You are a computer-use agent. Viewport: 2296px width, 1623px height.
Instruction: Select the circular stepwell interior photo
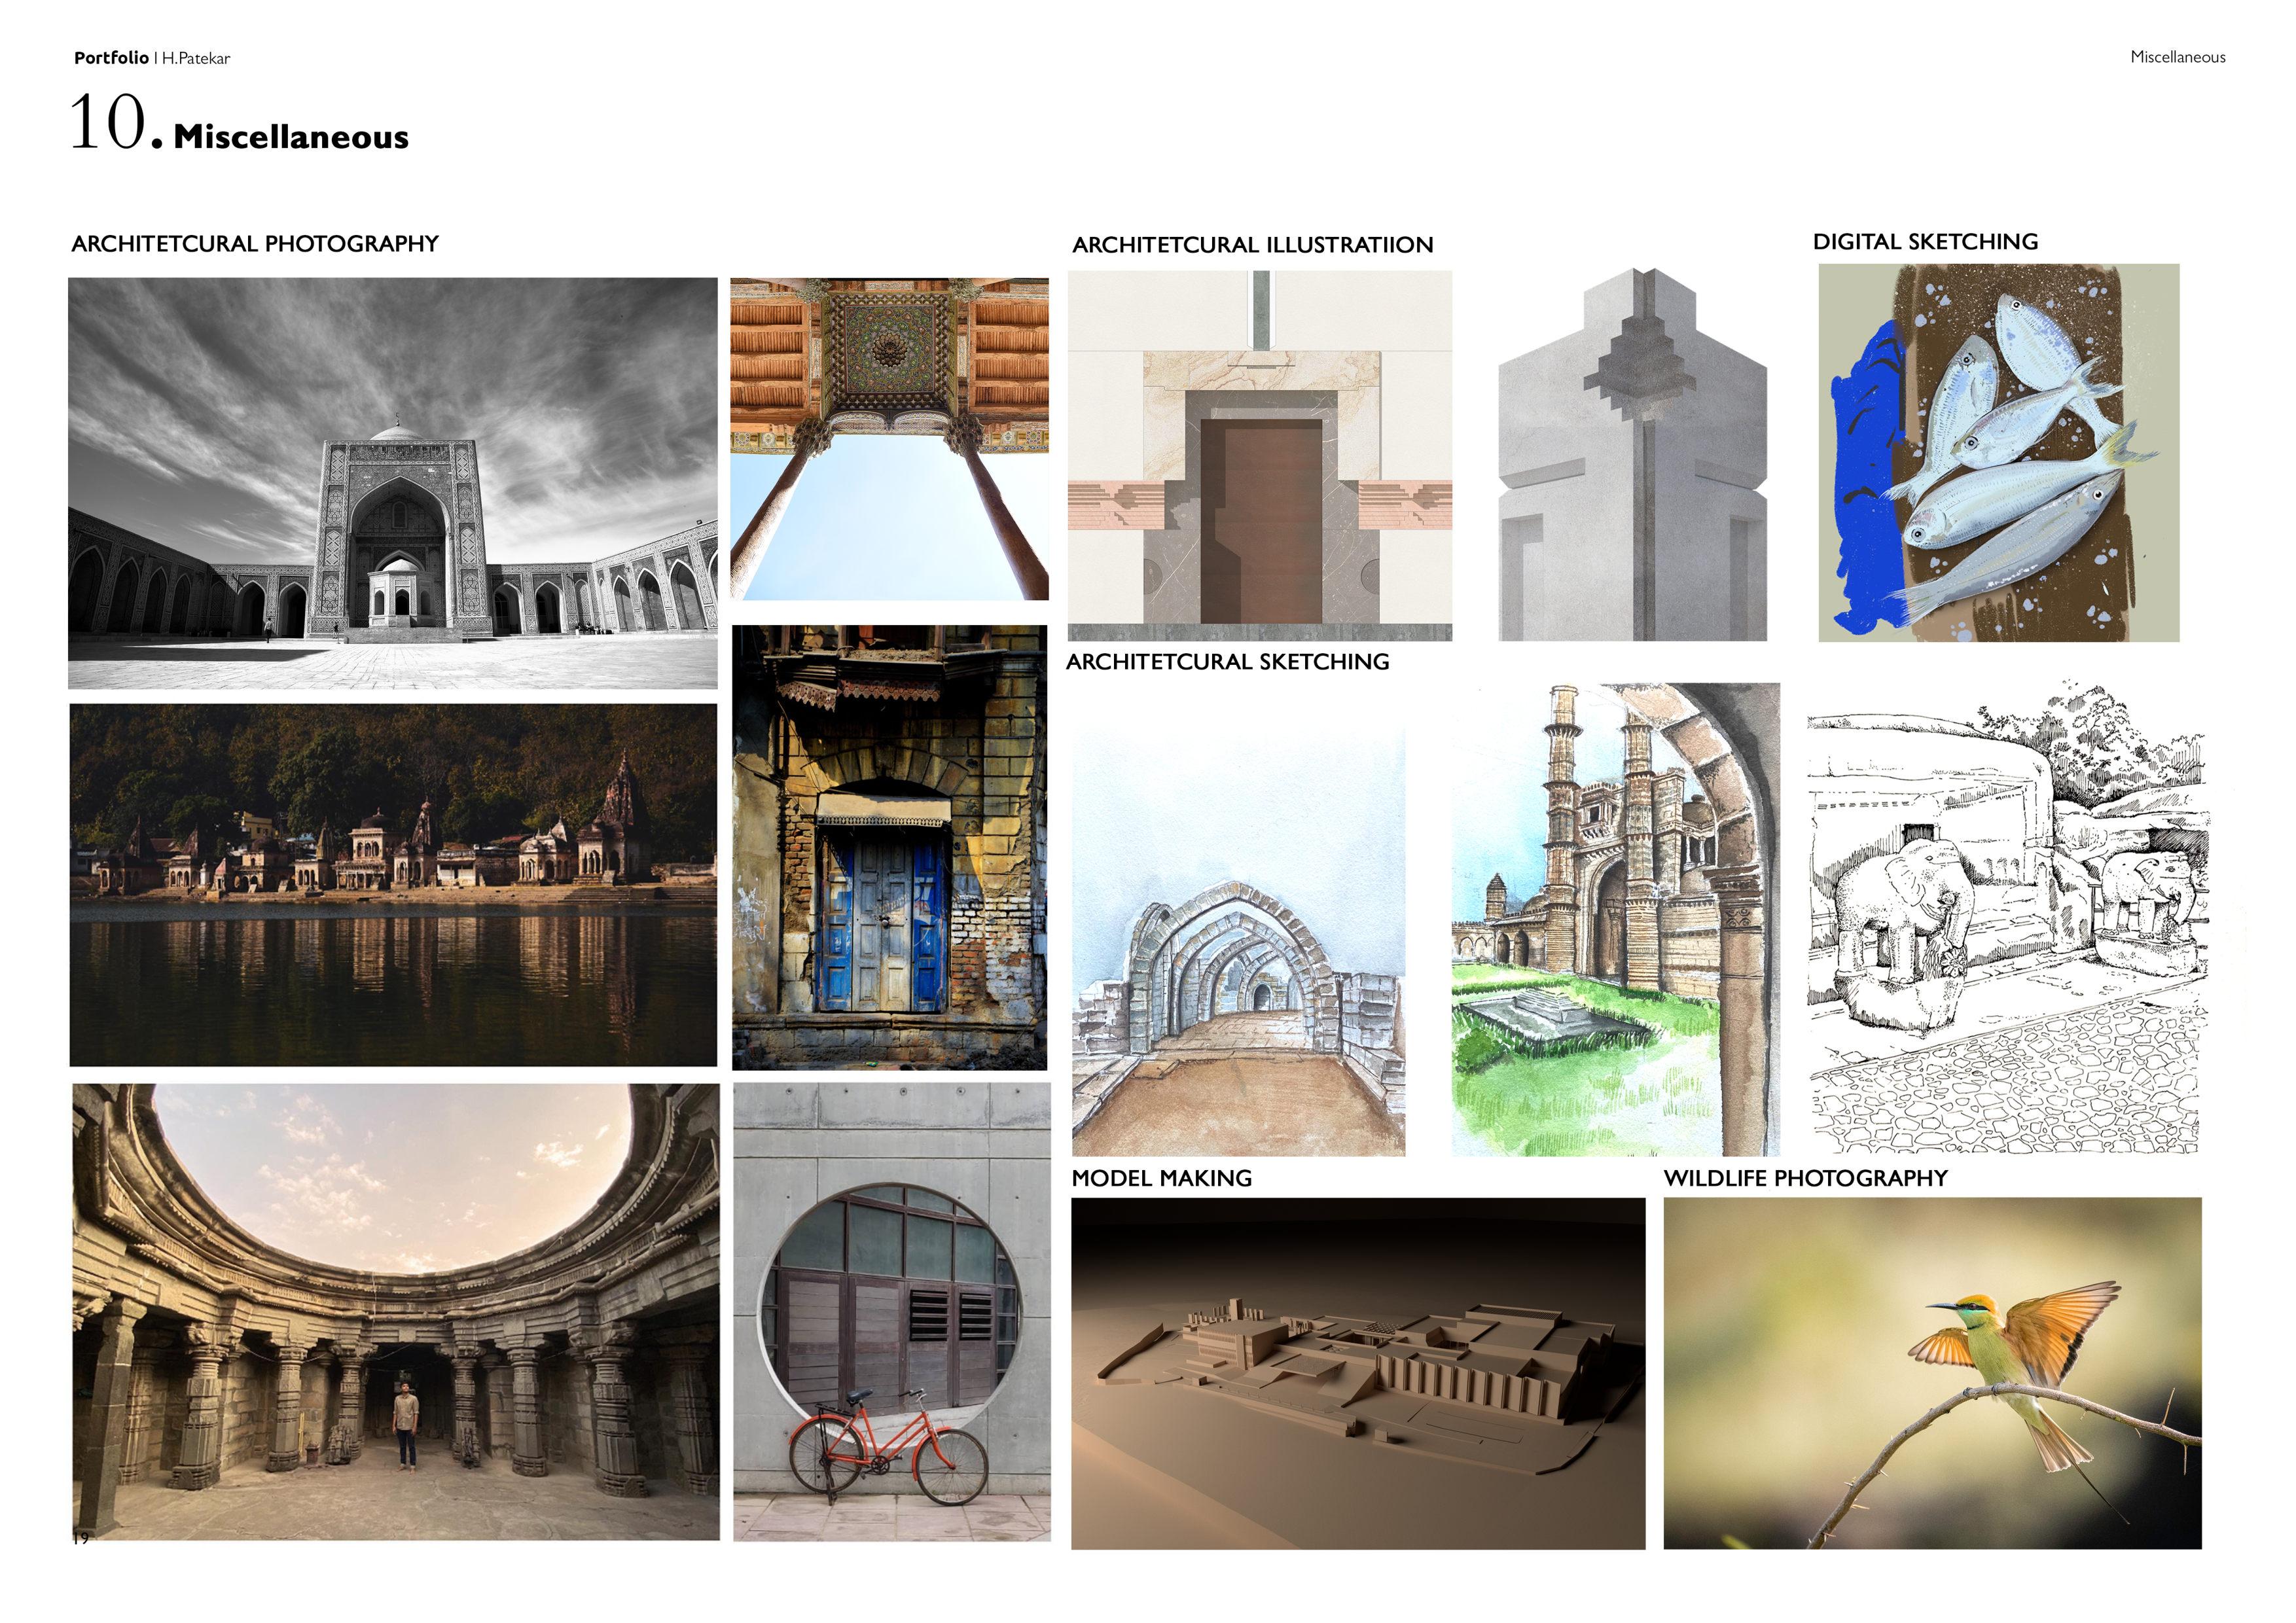pyautogui.click(x=395, y=1311)
